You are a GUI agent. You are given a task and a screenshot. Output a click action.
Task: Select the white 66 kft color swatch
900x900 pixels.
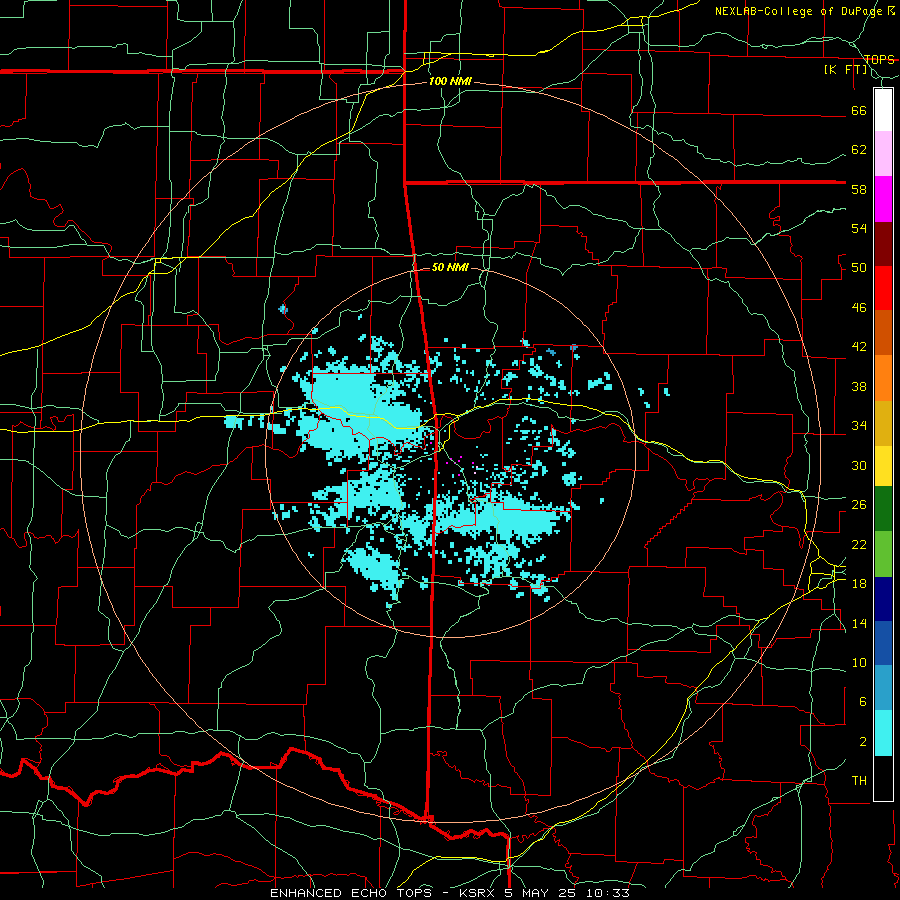click(x=883, y=110)
